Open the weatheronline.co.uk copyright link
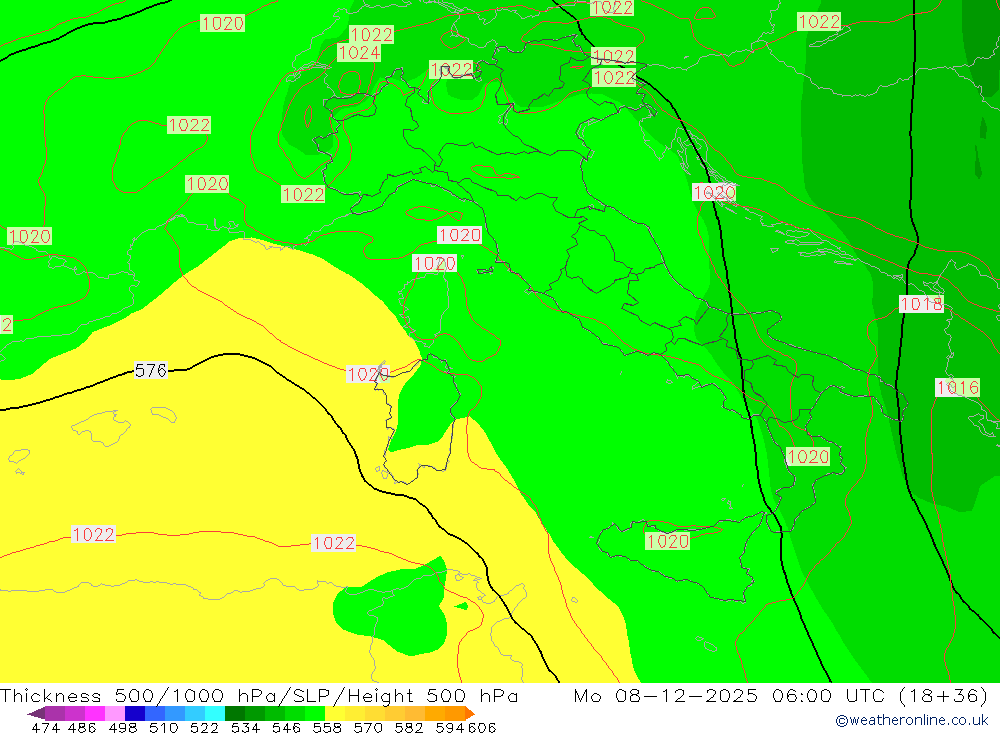 tap(912, 720)
